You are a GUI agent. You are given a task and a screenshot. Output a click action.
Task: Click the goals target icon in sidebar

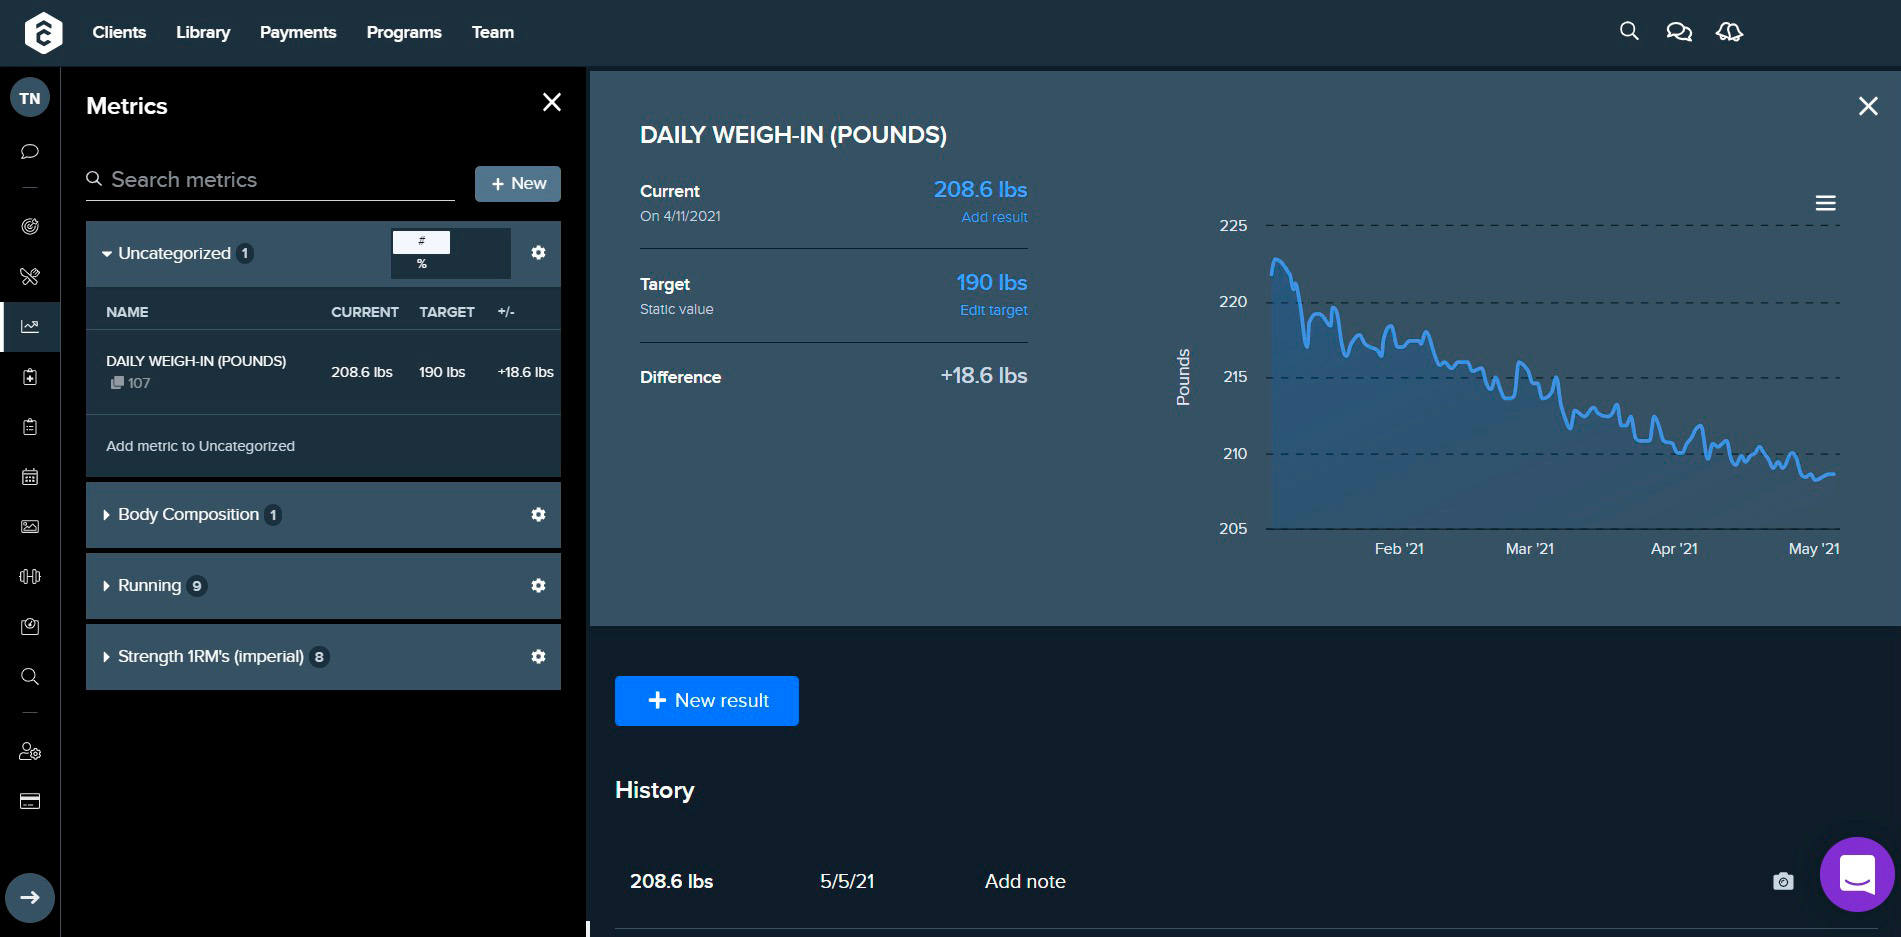coord(30,226)
